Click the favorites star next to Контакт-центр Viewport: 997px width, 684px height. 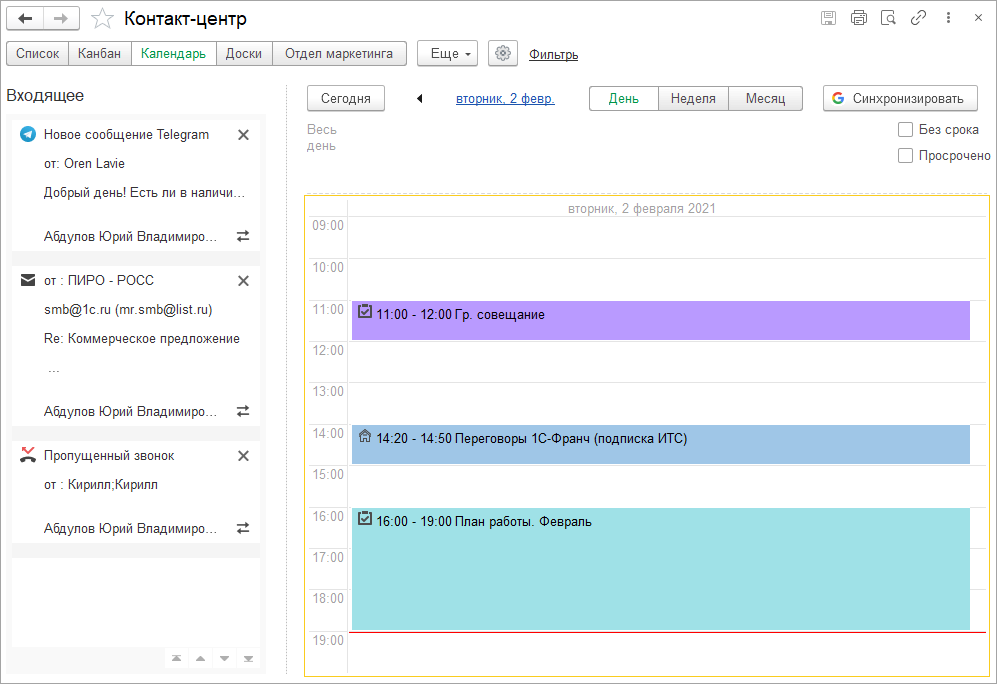pos(102,18)
